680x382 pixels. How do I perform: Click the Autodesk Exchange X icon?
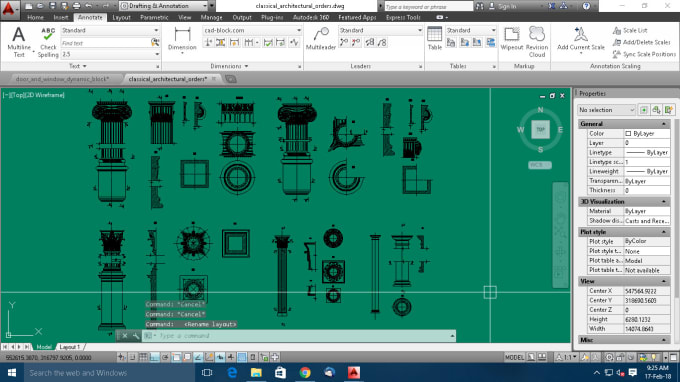coord(552,6)
